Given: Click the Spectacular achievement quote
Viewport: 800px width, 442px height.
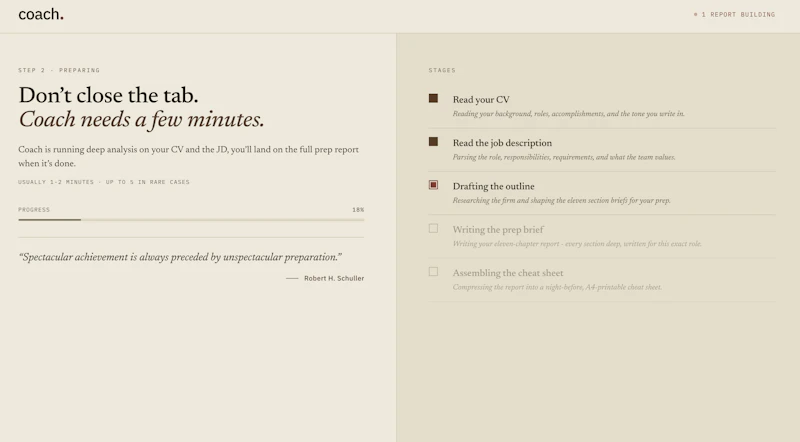Looking at the screenshot, I should click(180, 257).
